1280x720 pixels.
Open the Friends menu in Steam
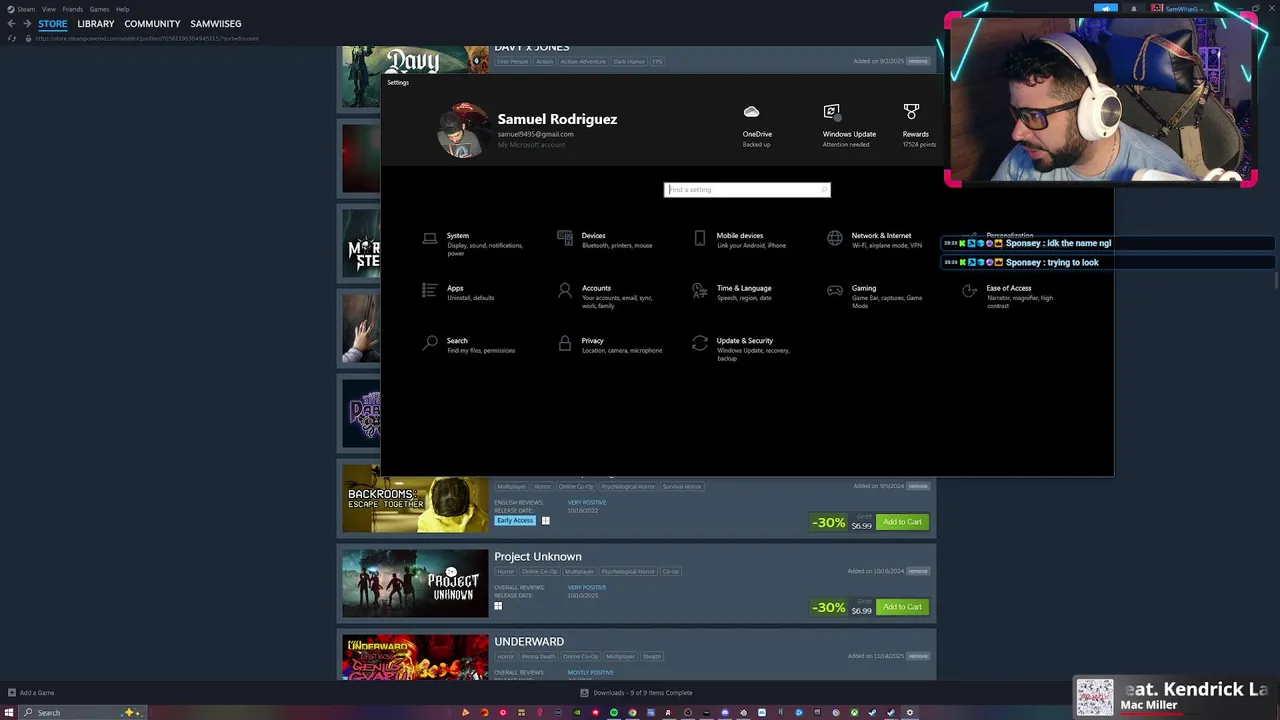73,9
